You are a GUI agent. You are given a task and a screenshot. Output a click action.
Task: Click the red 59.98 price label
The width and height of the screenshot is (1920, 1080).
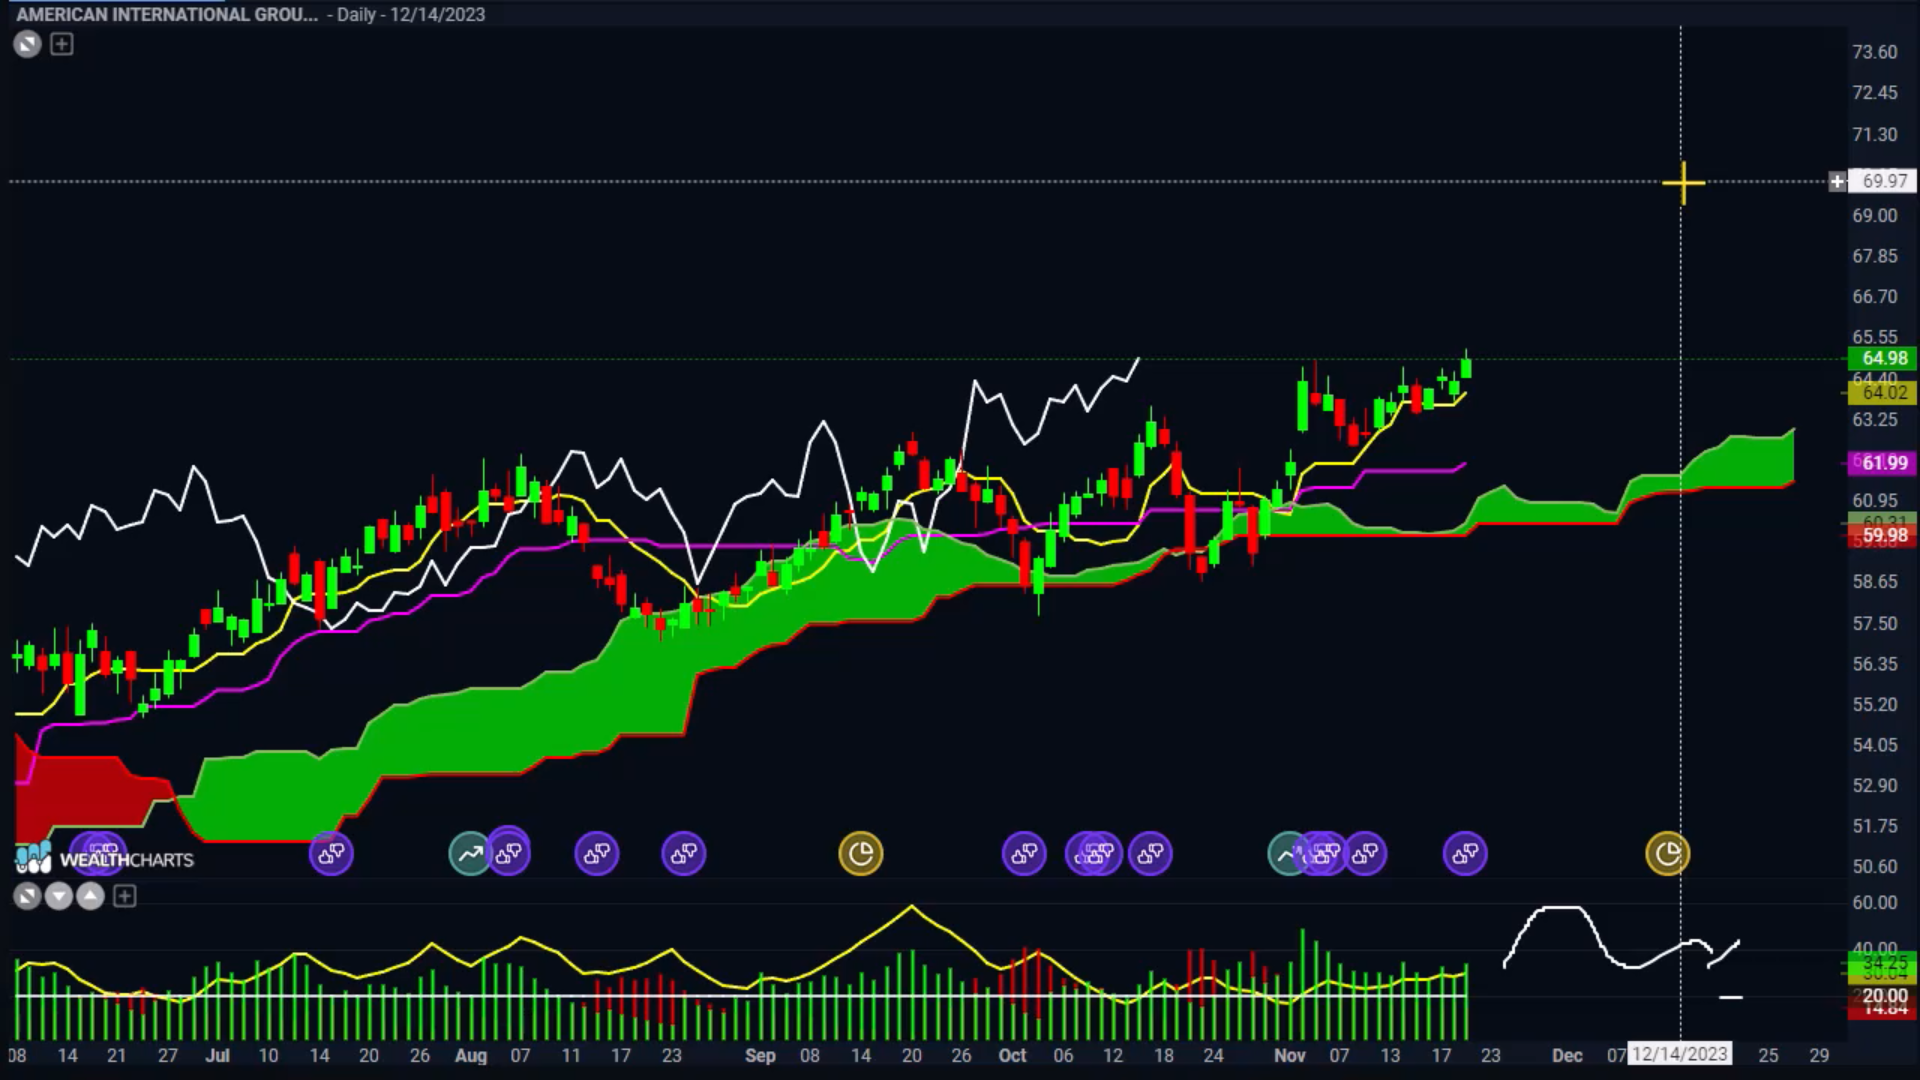[1883, 536]
